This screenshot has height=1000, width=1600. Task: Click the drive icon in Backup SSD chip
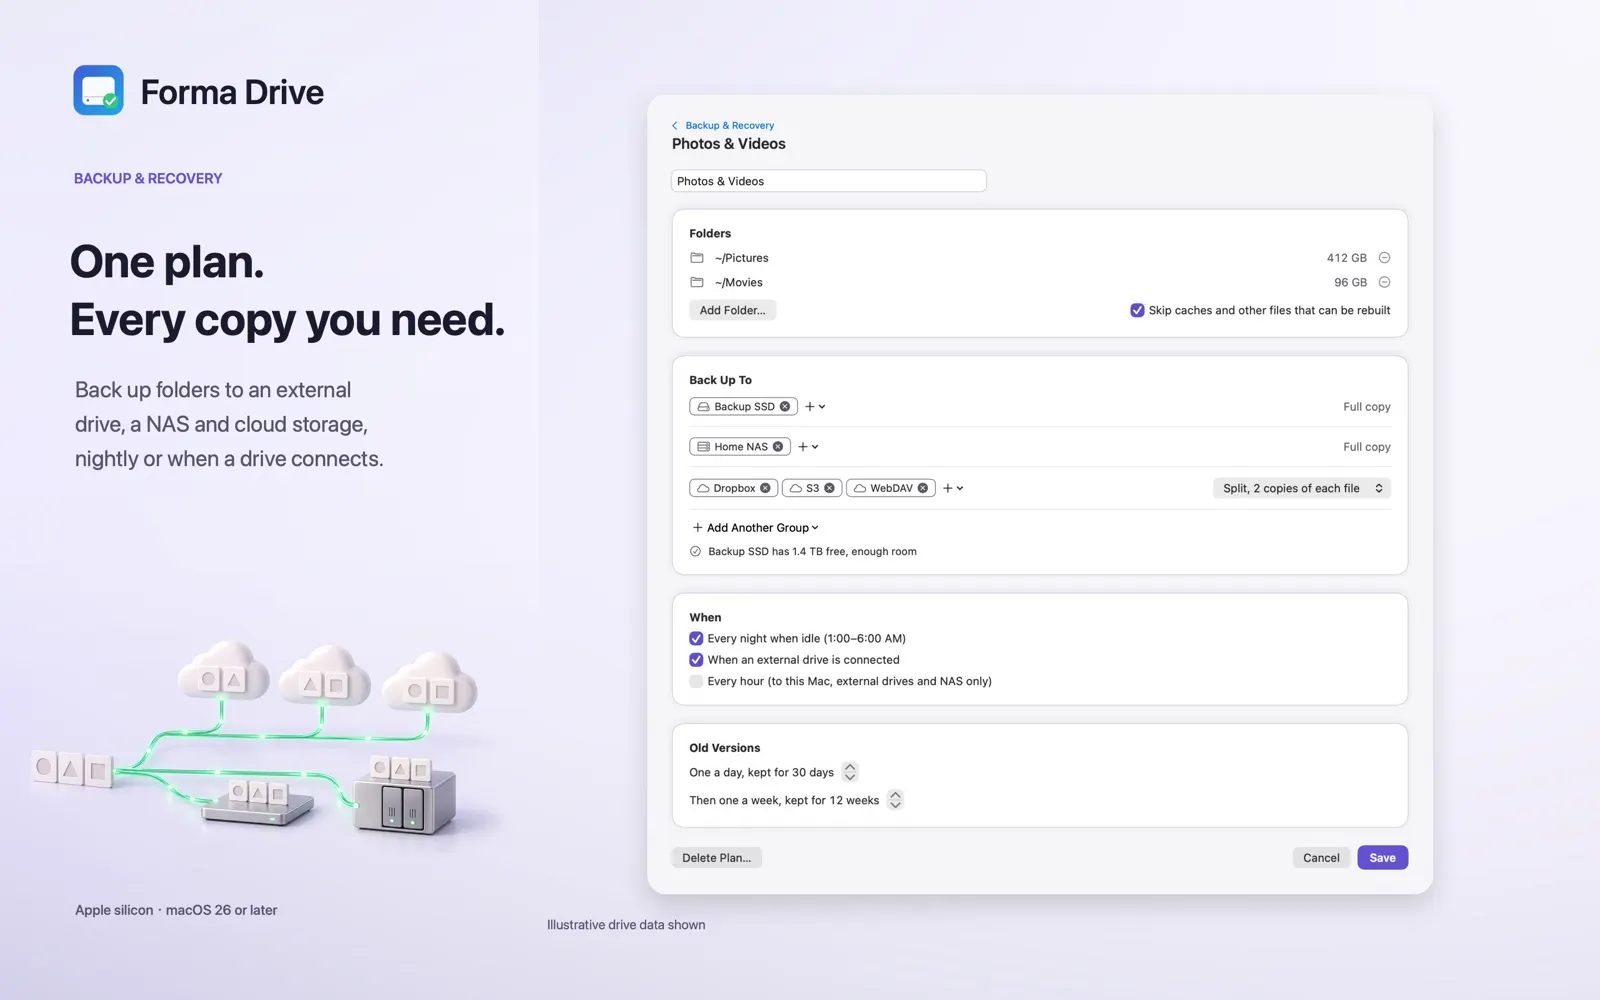(x=704, y=407)
